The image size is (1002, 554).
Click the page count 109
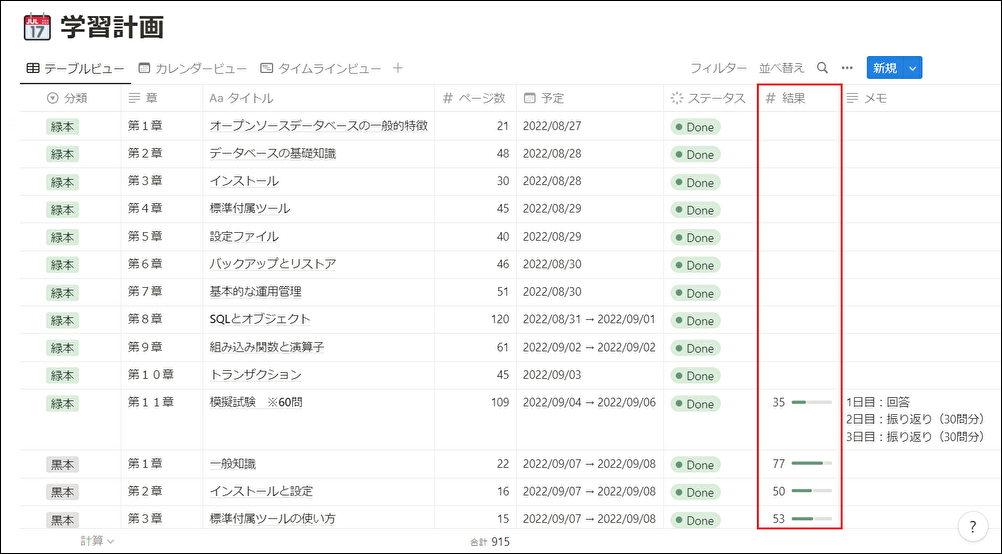500,402
